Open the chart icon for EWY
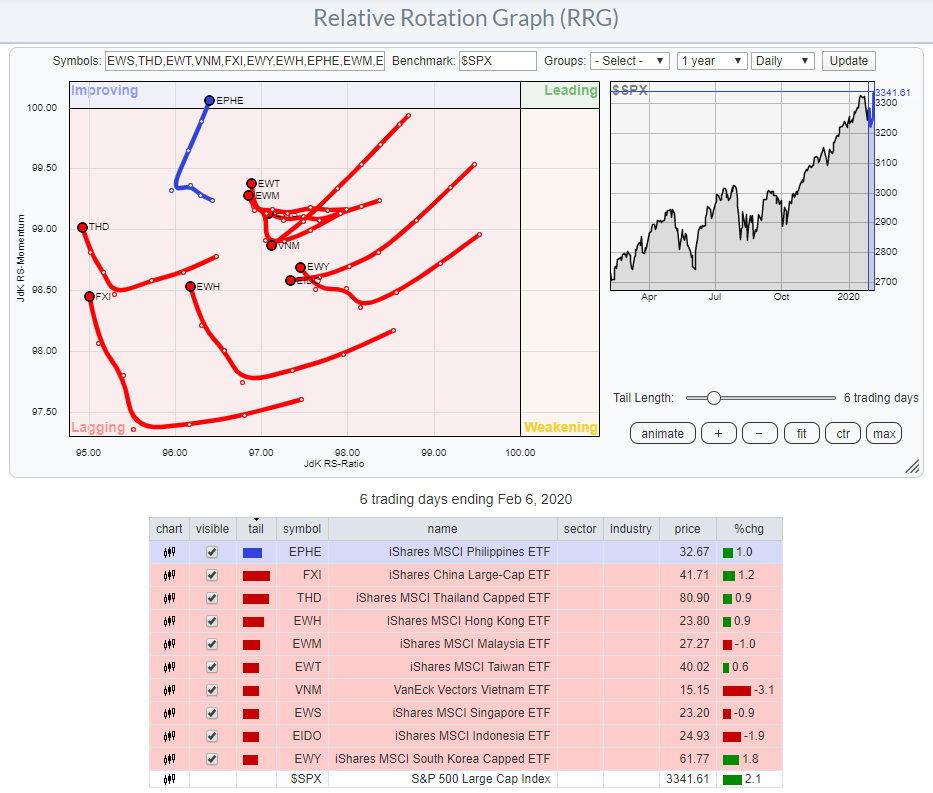This screenshot has height=793, width=933. [x=169, y=759]
